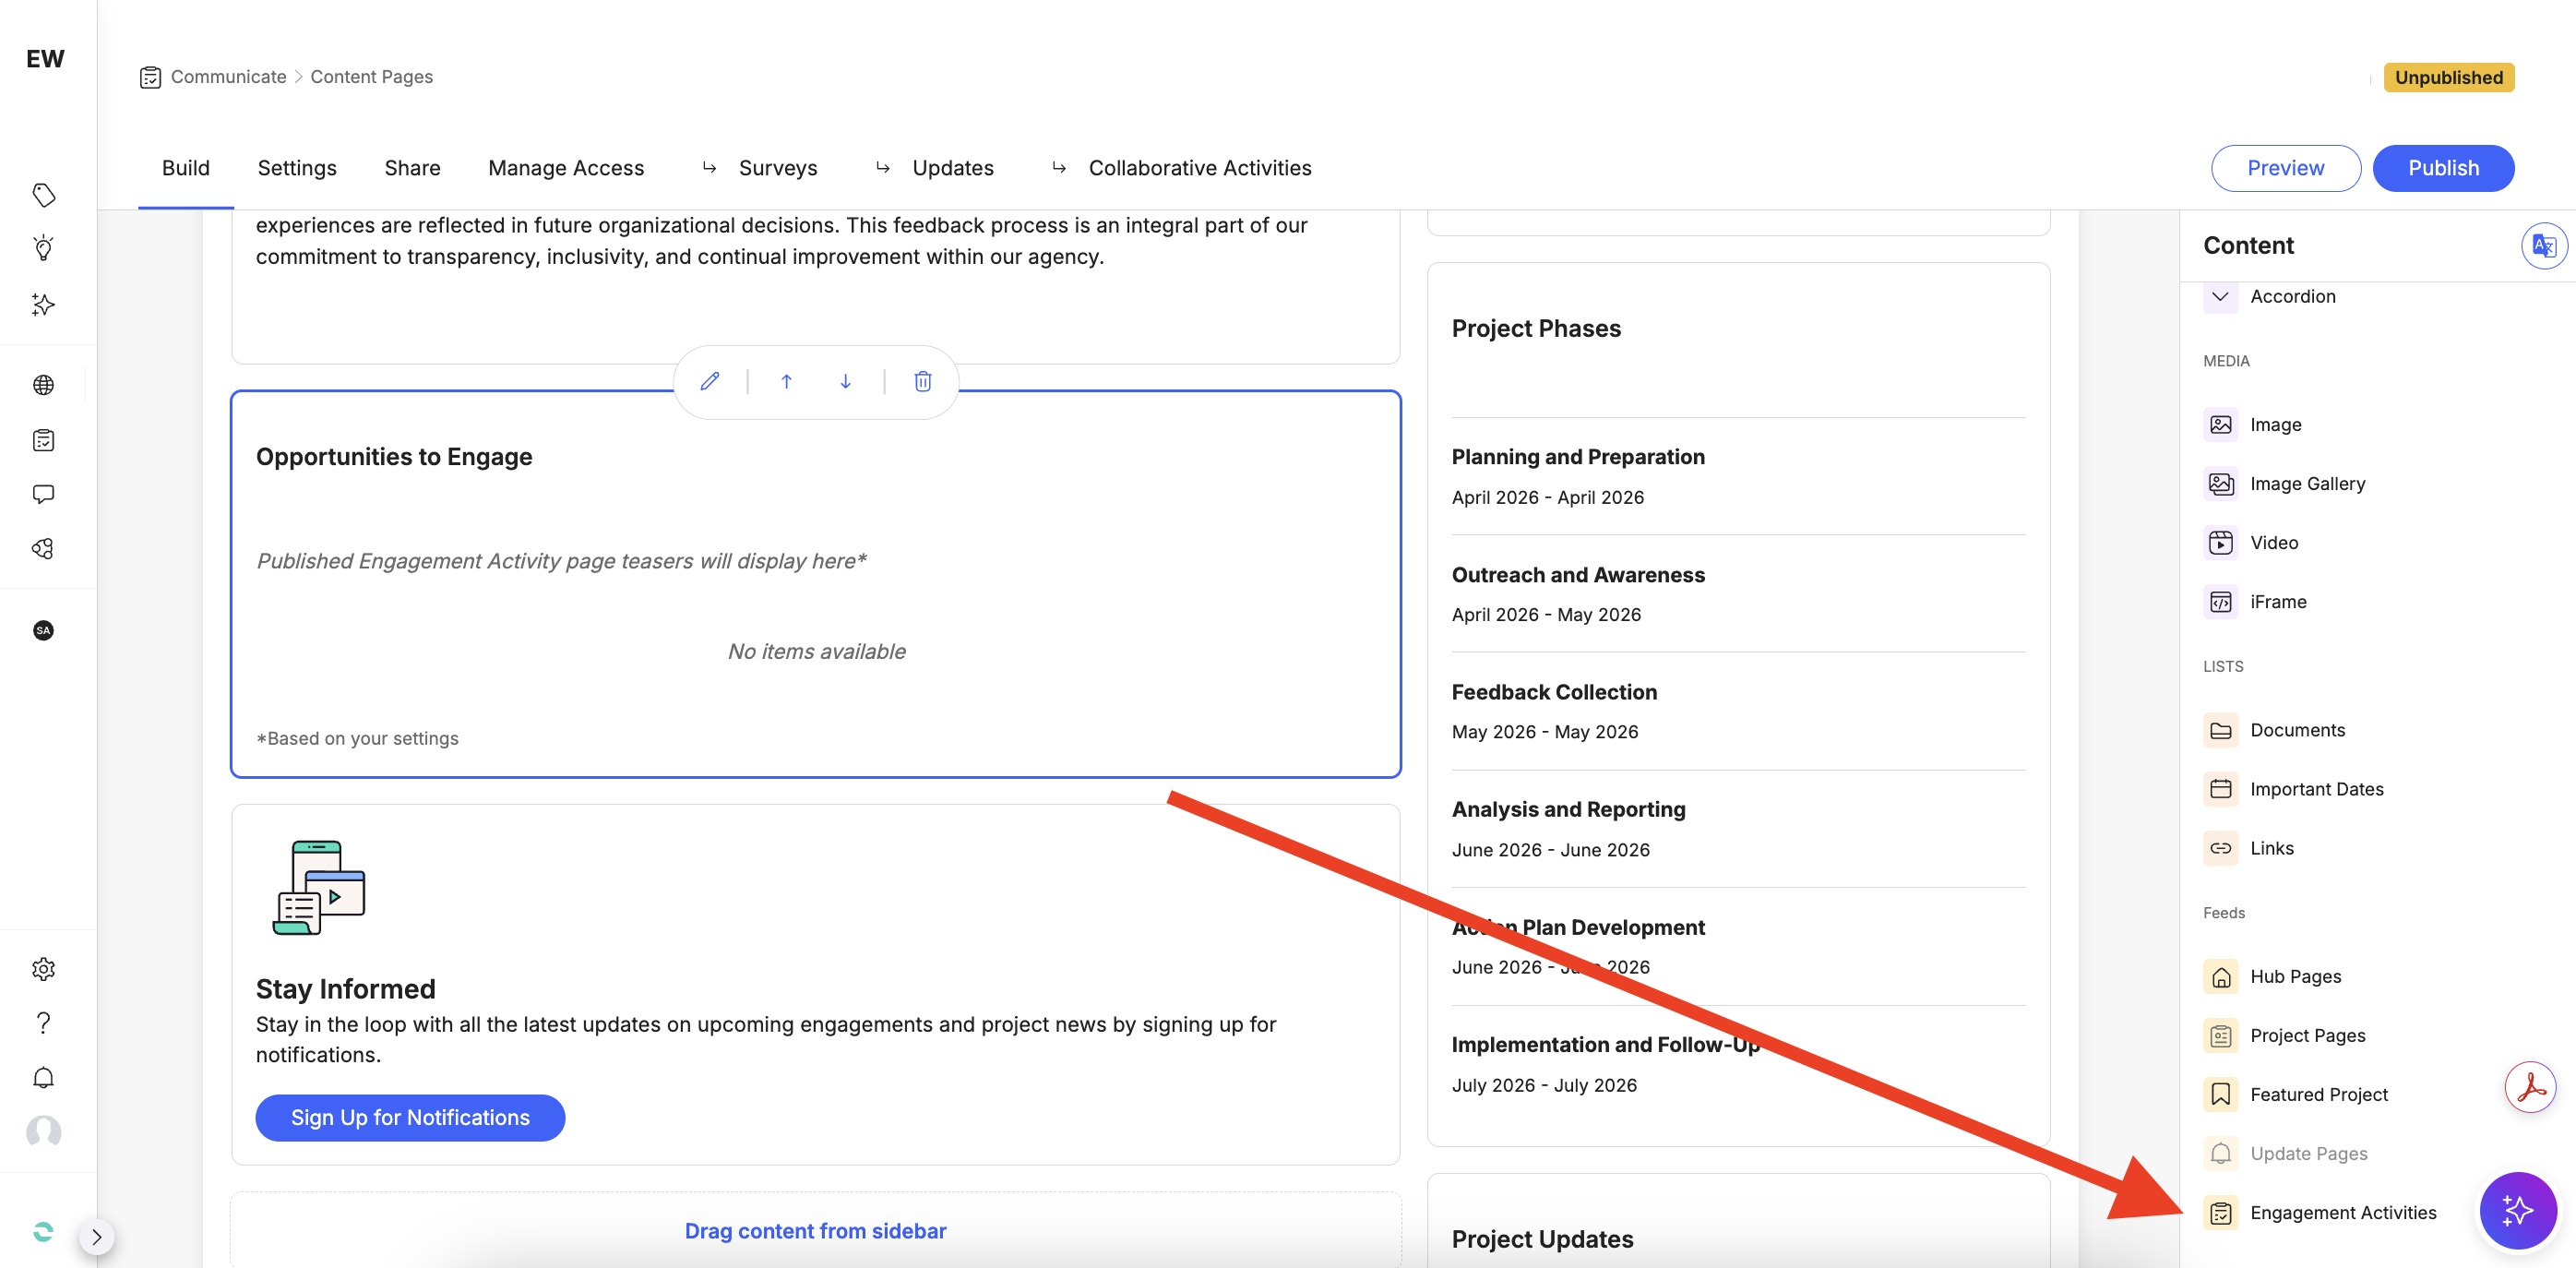Open the purple AI assistant
Screen dimensions: 2576x1268
2518,1210
